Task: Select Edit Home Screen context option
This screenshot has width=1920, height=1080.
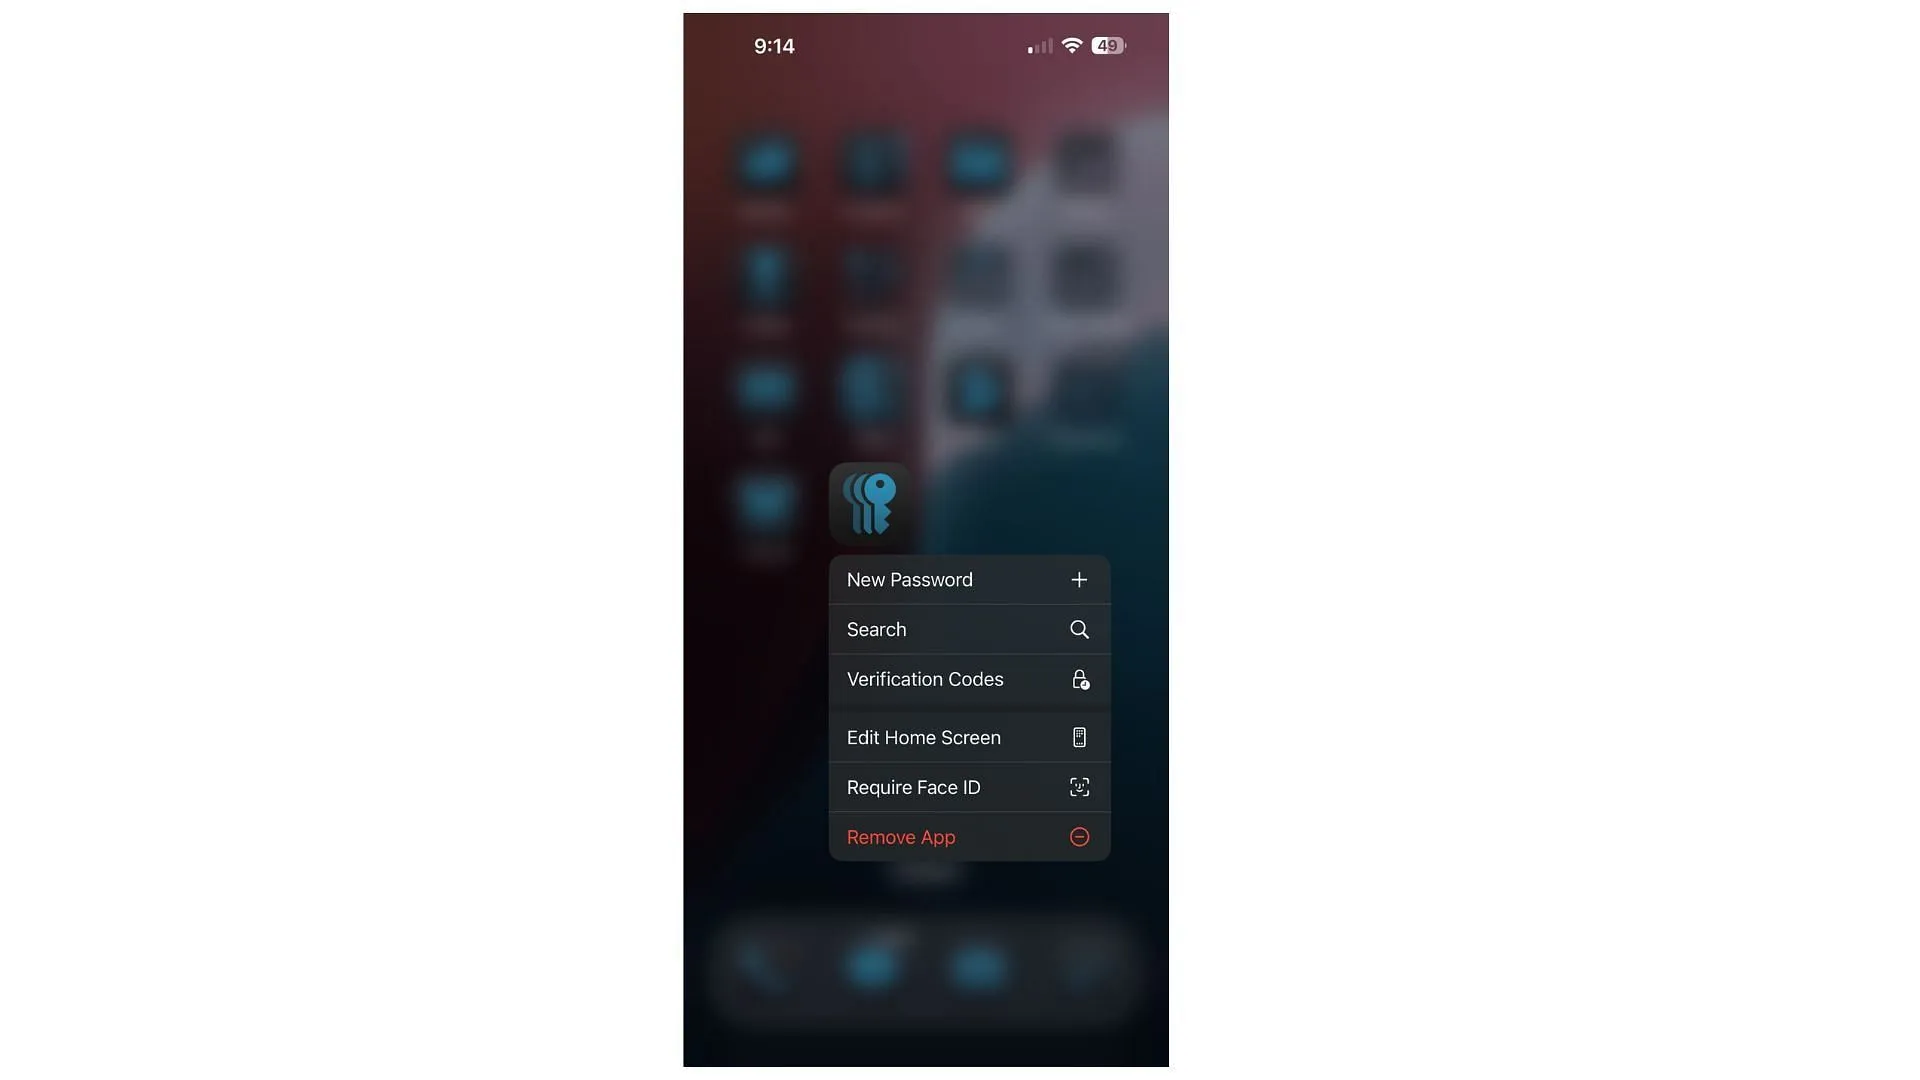Action: pyautogui.click(x=969, y=737)
